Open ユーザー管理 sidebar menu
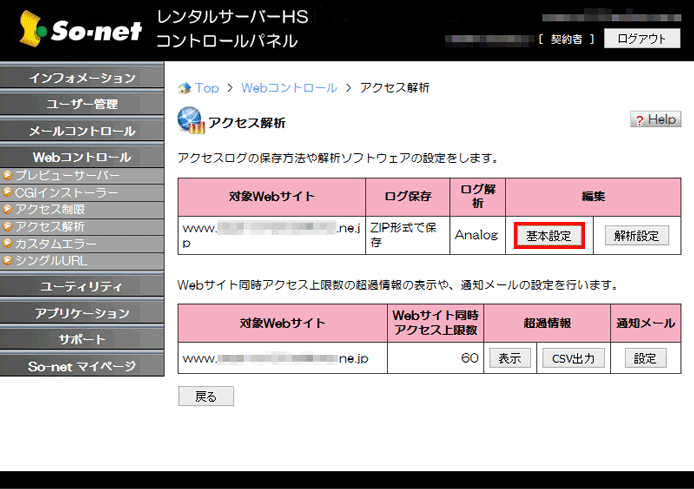Screen dimensions: 694x489 82,104
